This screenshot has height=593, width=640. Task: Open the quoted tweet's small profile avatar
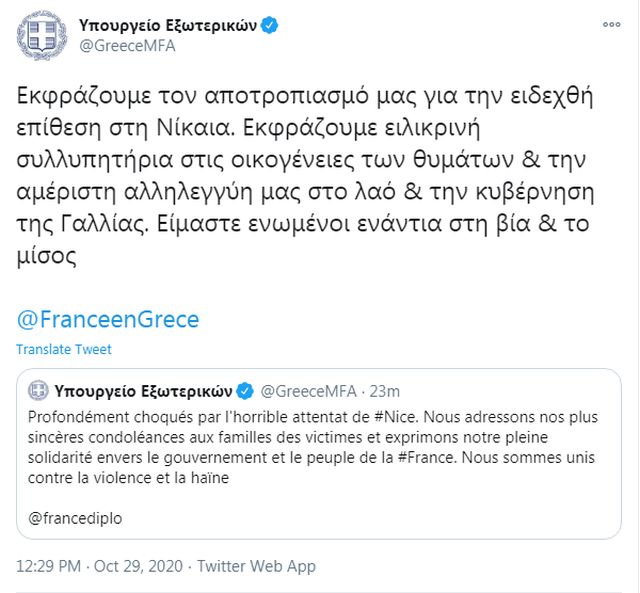pyautogui.click(x=38, y=390)
